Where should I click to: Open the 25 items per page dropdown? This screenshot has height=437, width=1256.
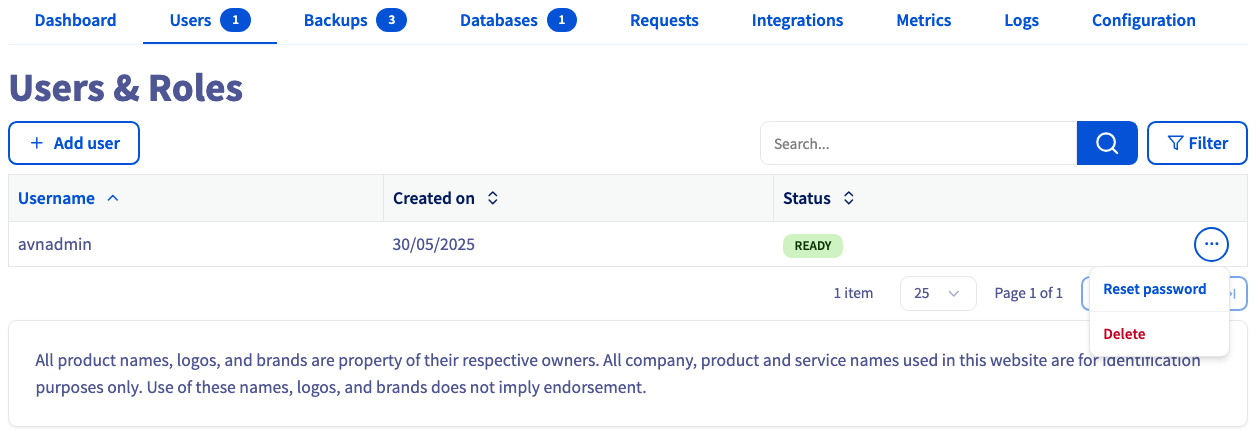[x=938, y=293]
